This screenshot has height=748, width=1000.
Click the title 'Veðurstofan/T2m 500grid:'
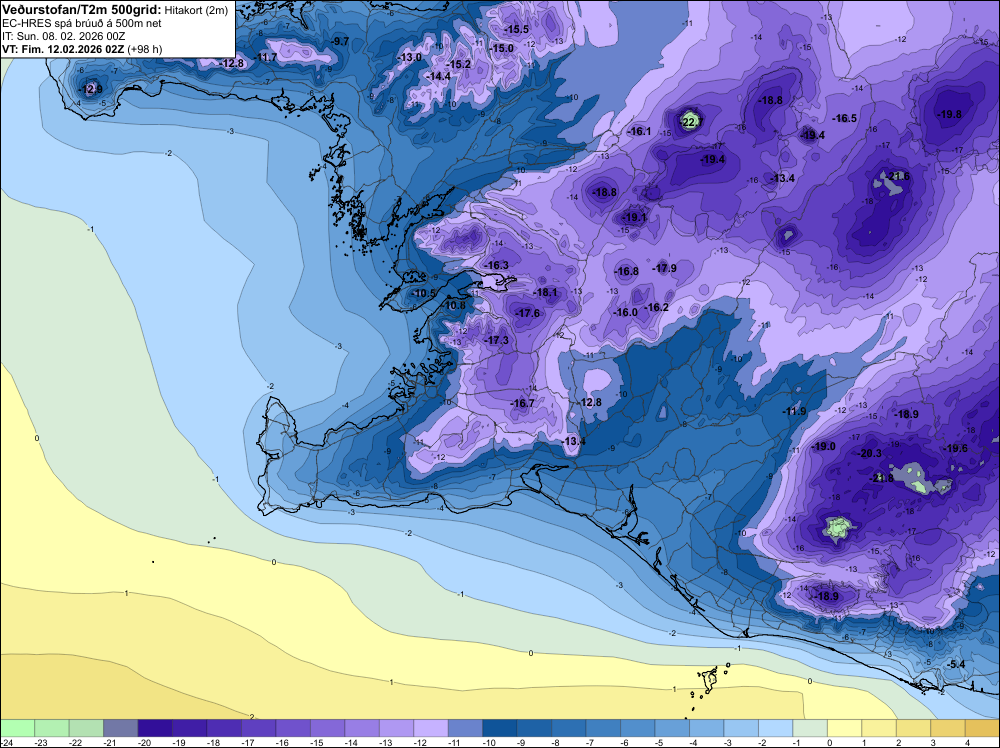point(82,10)
